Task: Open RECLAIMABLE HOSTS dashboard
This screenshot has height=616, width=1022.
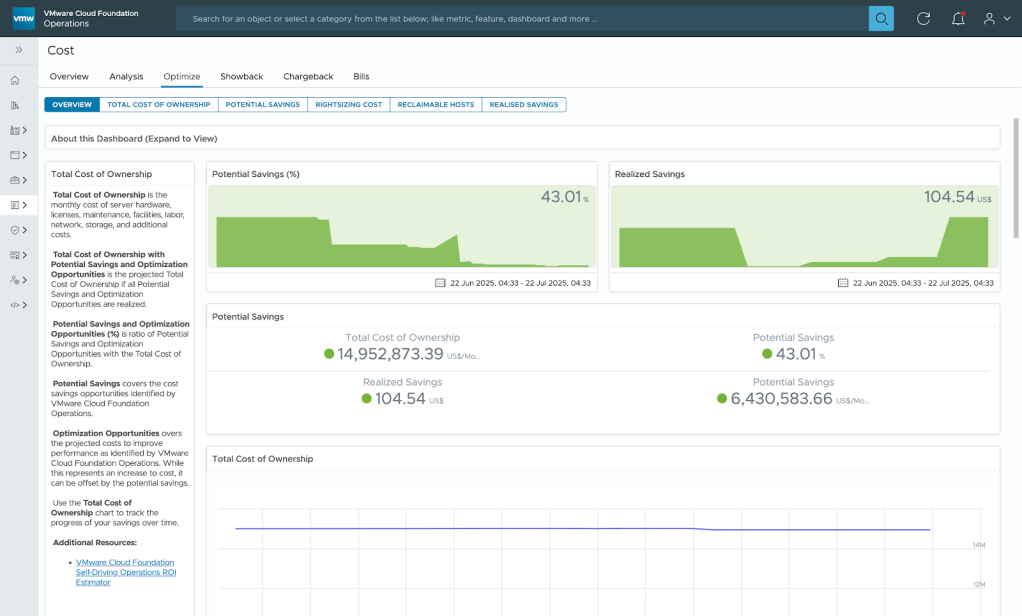Action: point(436,104)
